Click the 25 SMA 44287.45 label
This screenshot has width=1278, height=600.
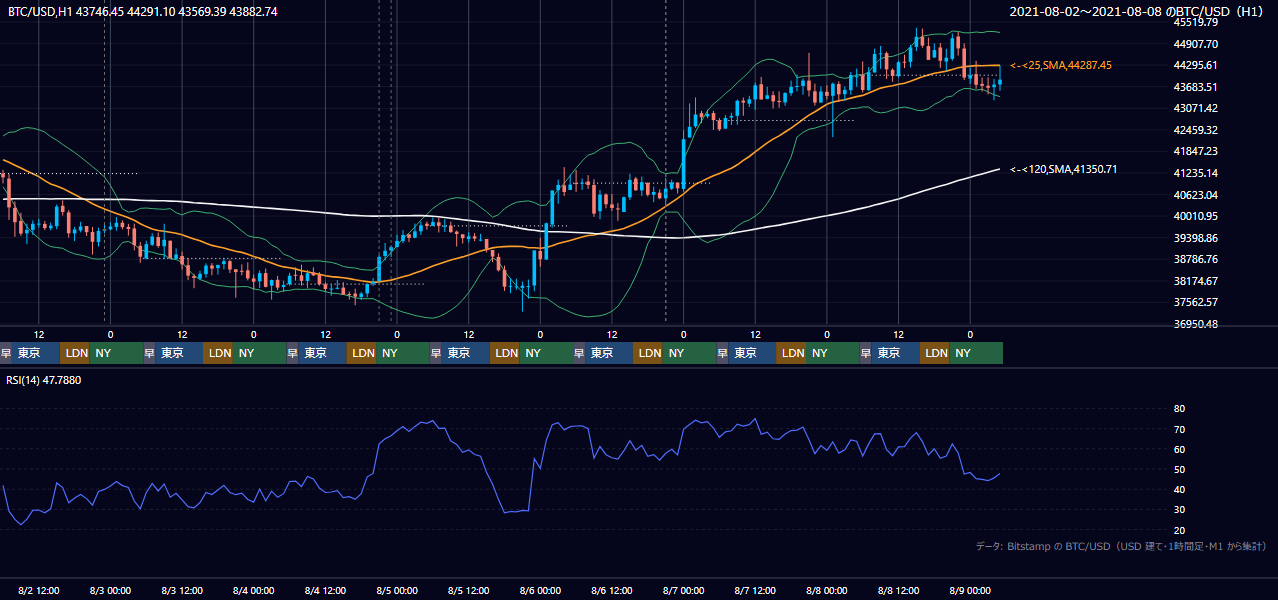(x=1061, y=65)
